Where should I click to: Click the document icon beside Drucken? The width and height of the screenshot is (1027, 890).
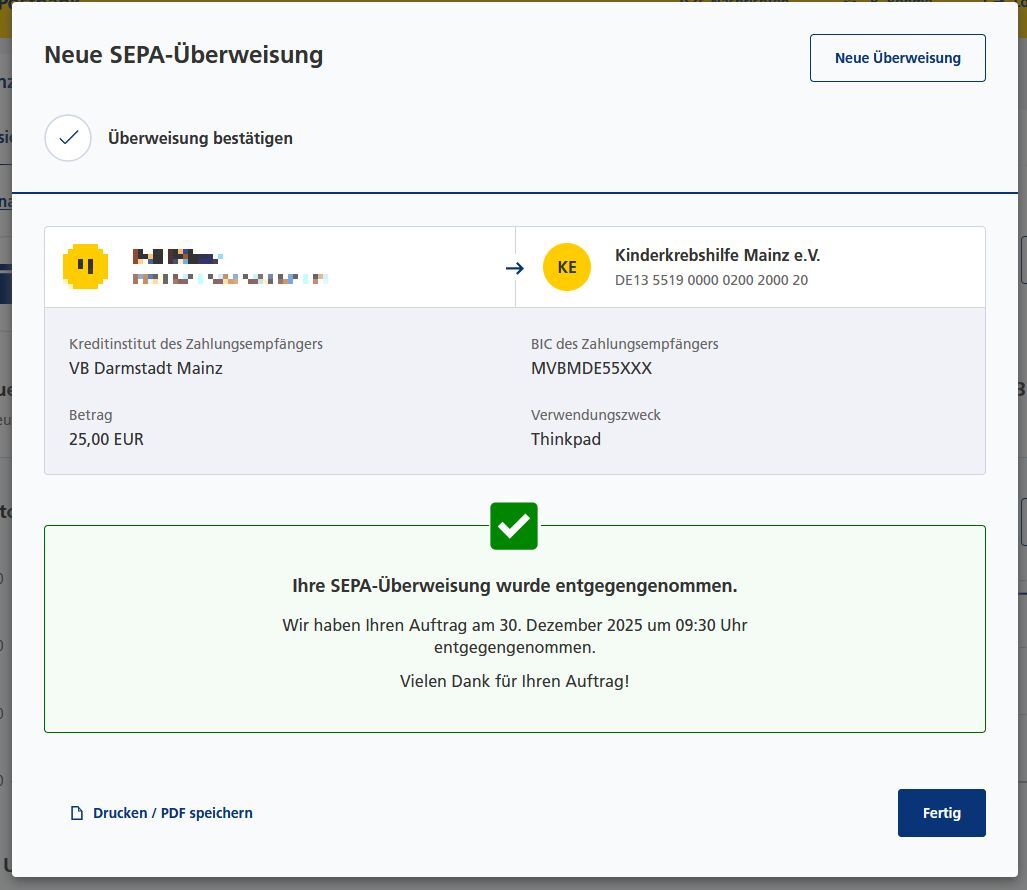click(76, 813)
